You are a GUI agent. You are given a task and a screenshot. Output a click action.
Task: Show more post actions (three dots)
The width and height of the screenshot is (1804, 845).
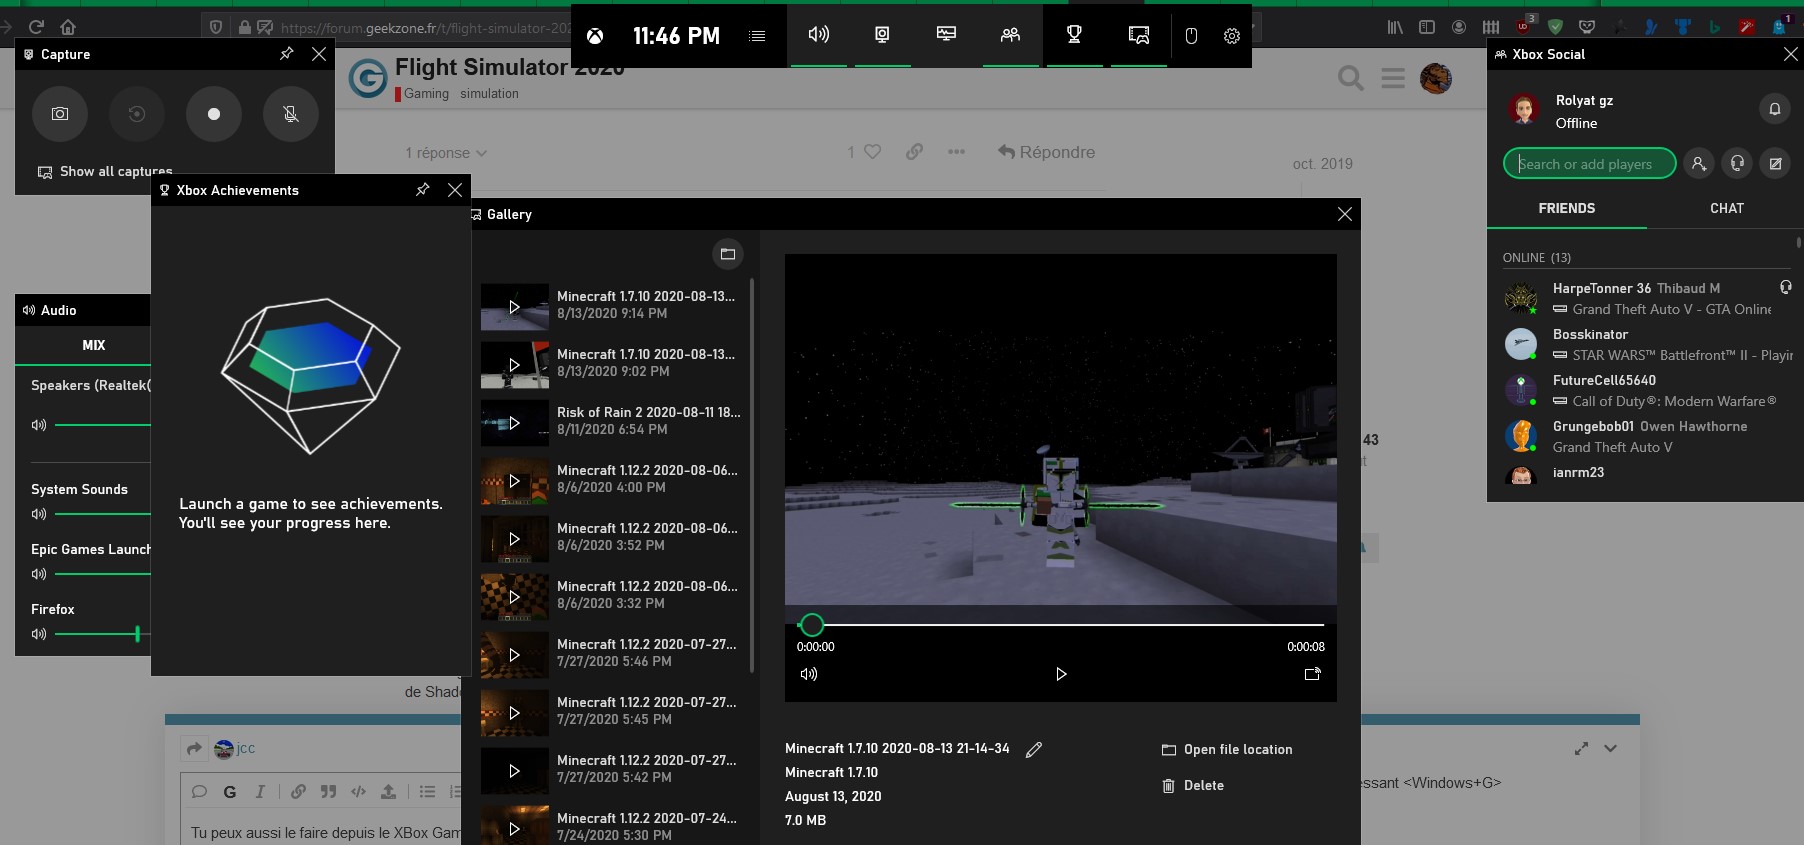tap(957, 152)
